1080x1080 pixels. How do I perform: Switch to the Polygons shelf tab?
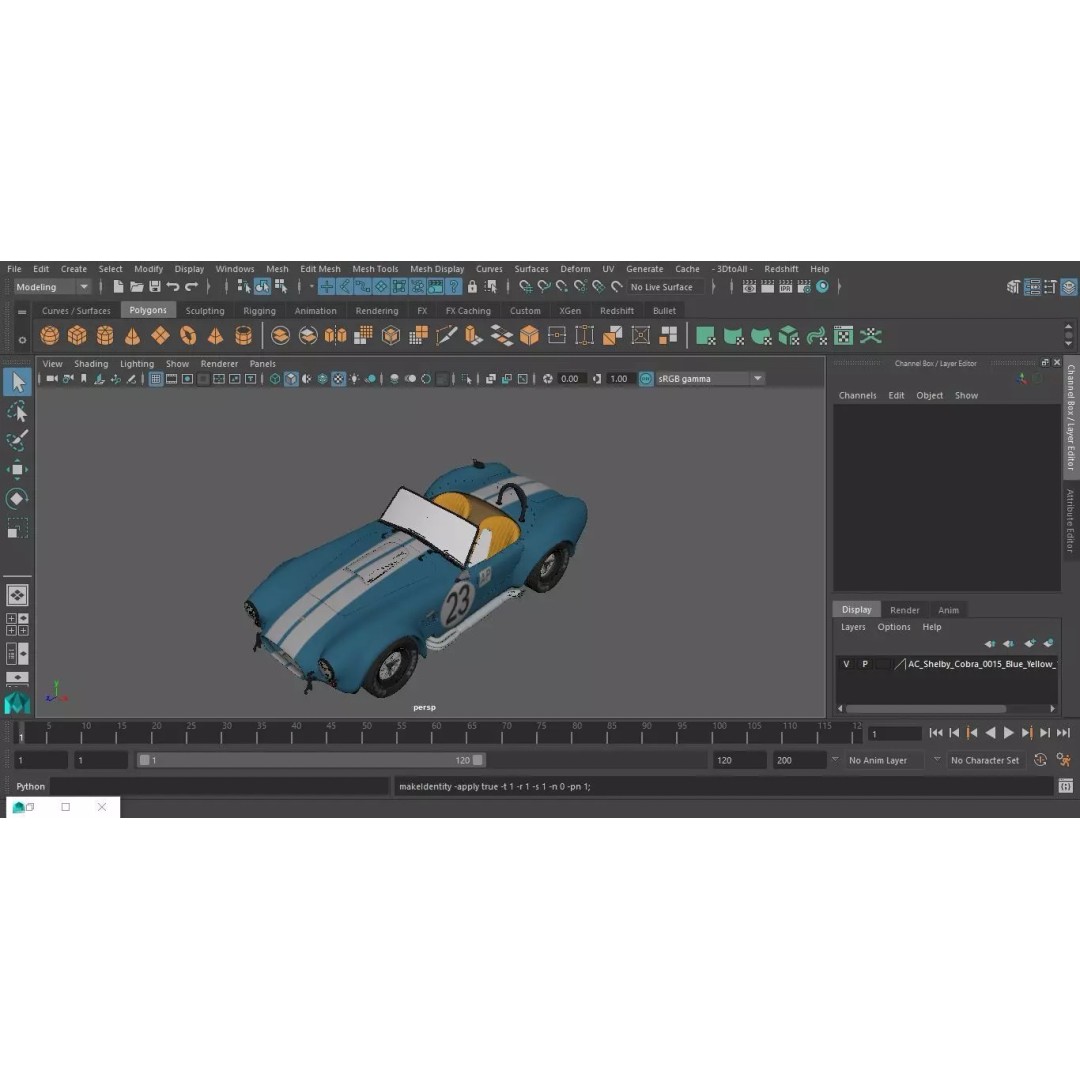coord(148,310)
